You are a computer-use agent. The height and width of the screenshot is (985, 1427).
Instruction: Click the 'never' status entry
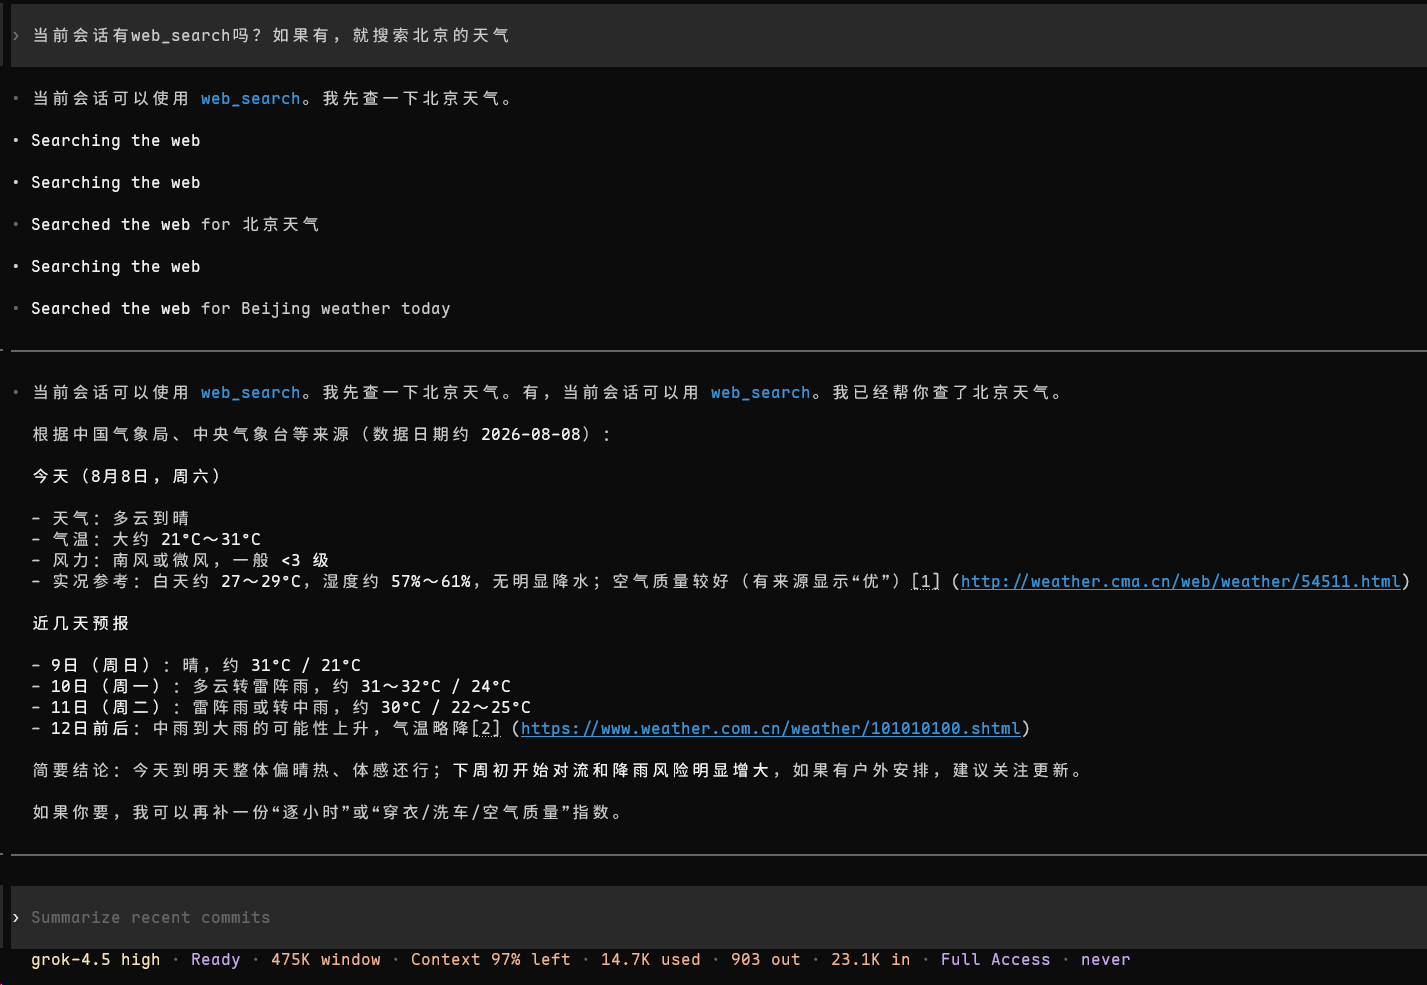tap(1106, 960)
